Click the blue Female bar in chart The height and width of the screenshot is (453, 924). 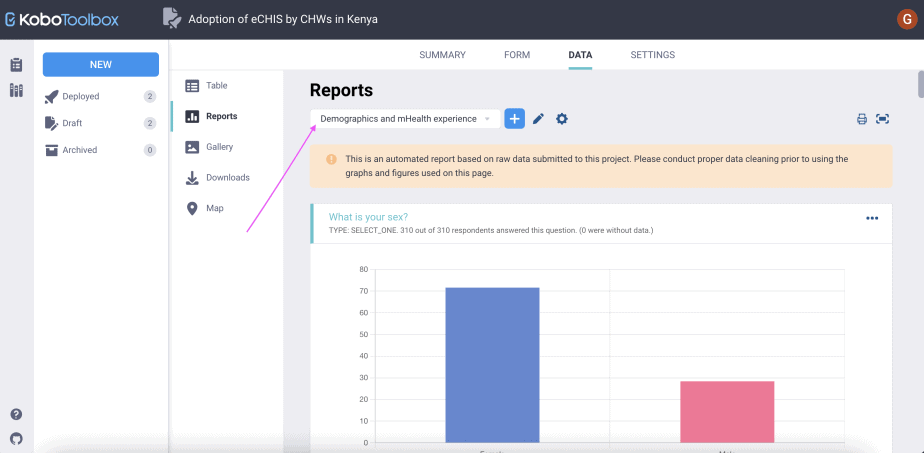point(492,364)
